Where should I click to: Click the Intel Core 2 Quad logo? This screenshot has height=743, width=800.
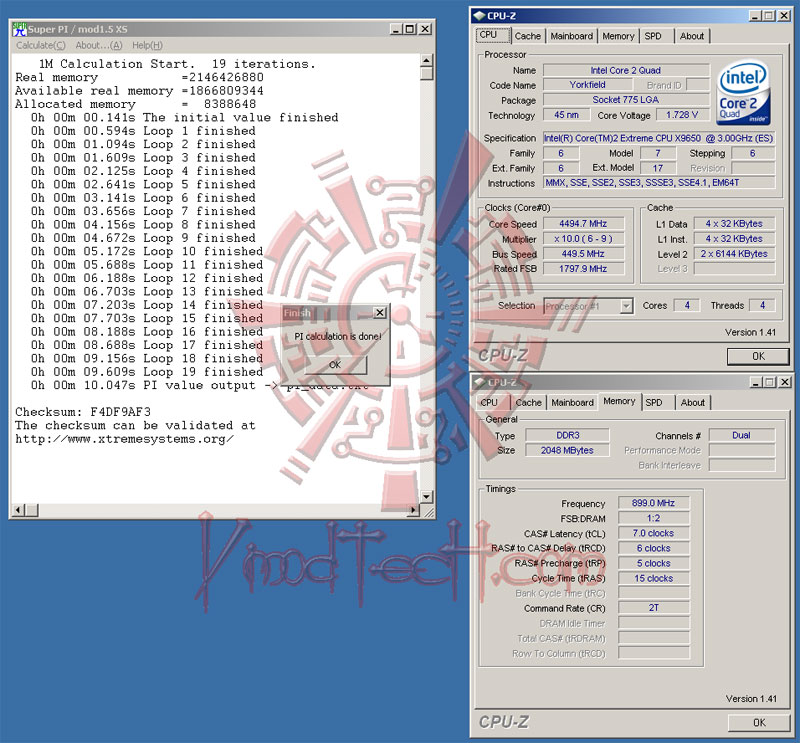click(743, 92)
